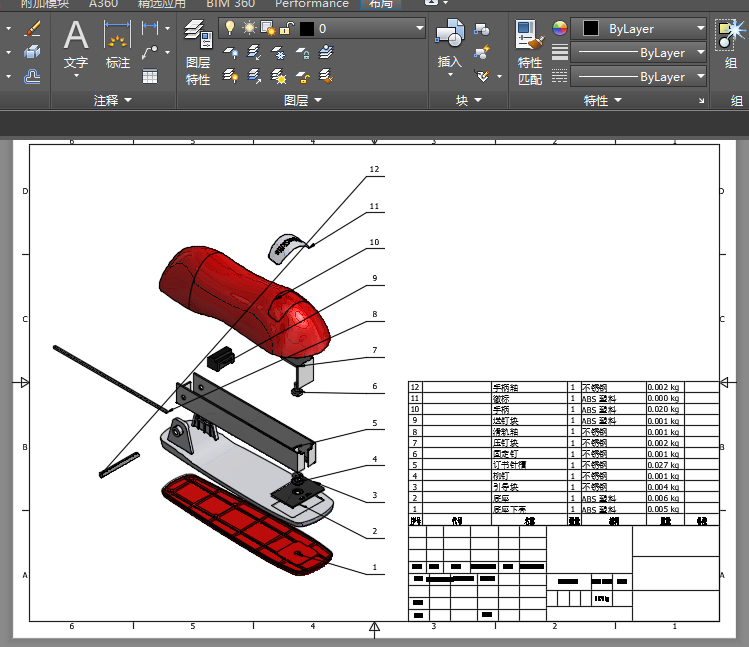Toggle layer lock padlock icon

point(286,28)
